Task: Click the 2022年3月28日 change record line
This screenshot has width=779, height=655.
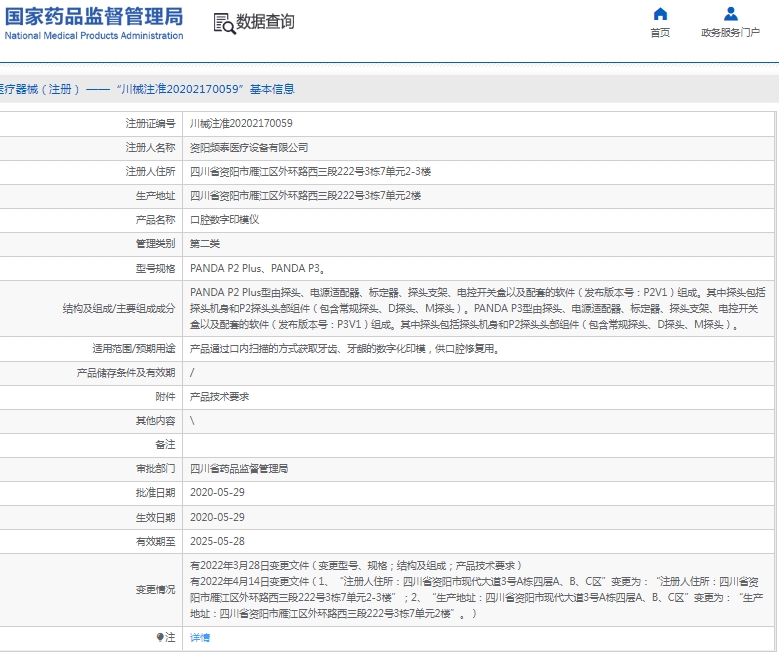Action: tap(355, 566)
